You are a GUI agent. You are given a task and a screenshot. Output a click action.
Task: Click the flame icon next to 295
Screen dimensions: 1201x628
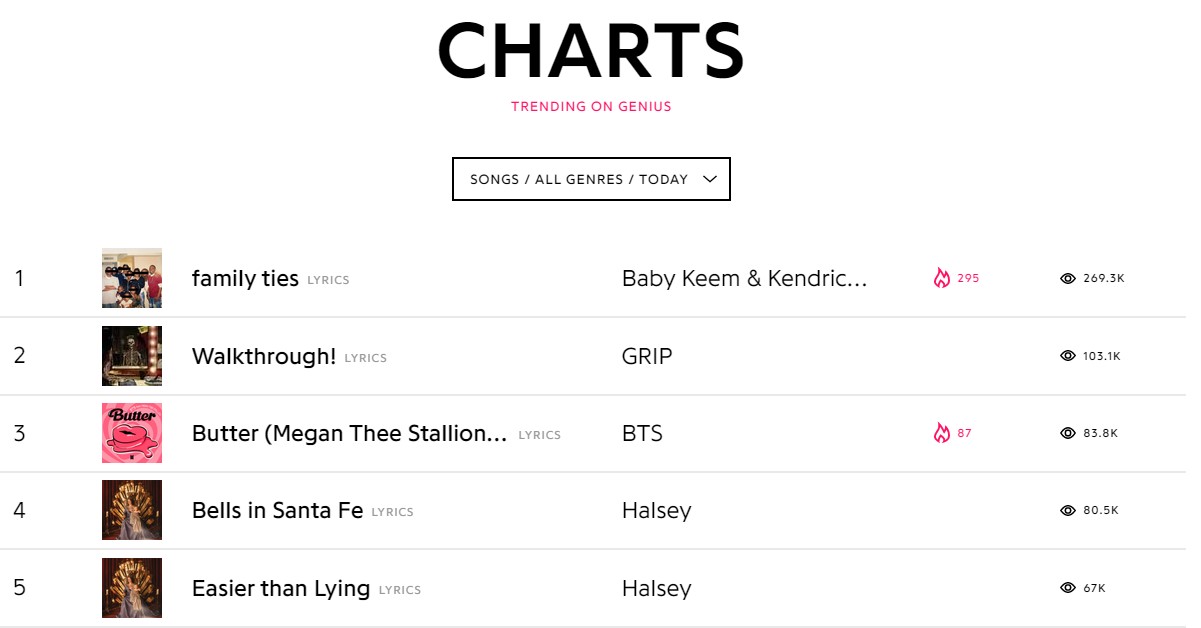click(941, 278)
